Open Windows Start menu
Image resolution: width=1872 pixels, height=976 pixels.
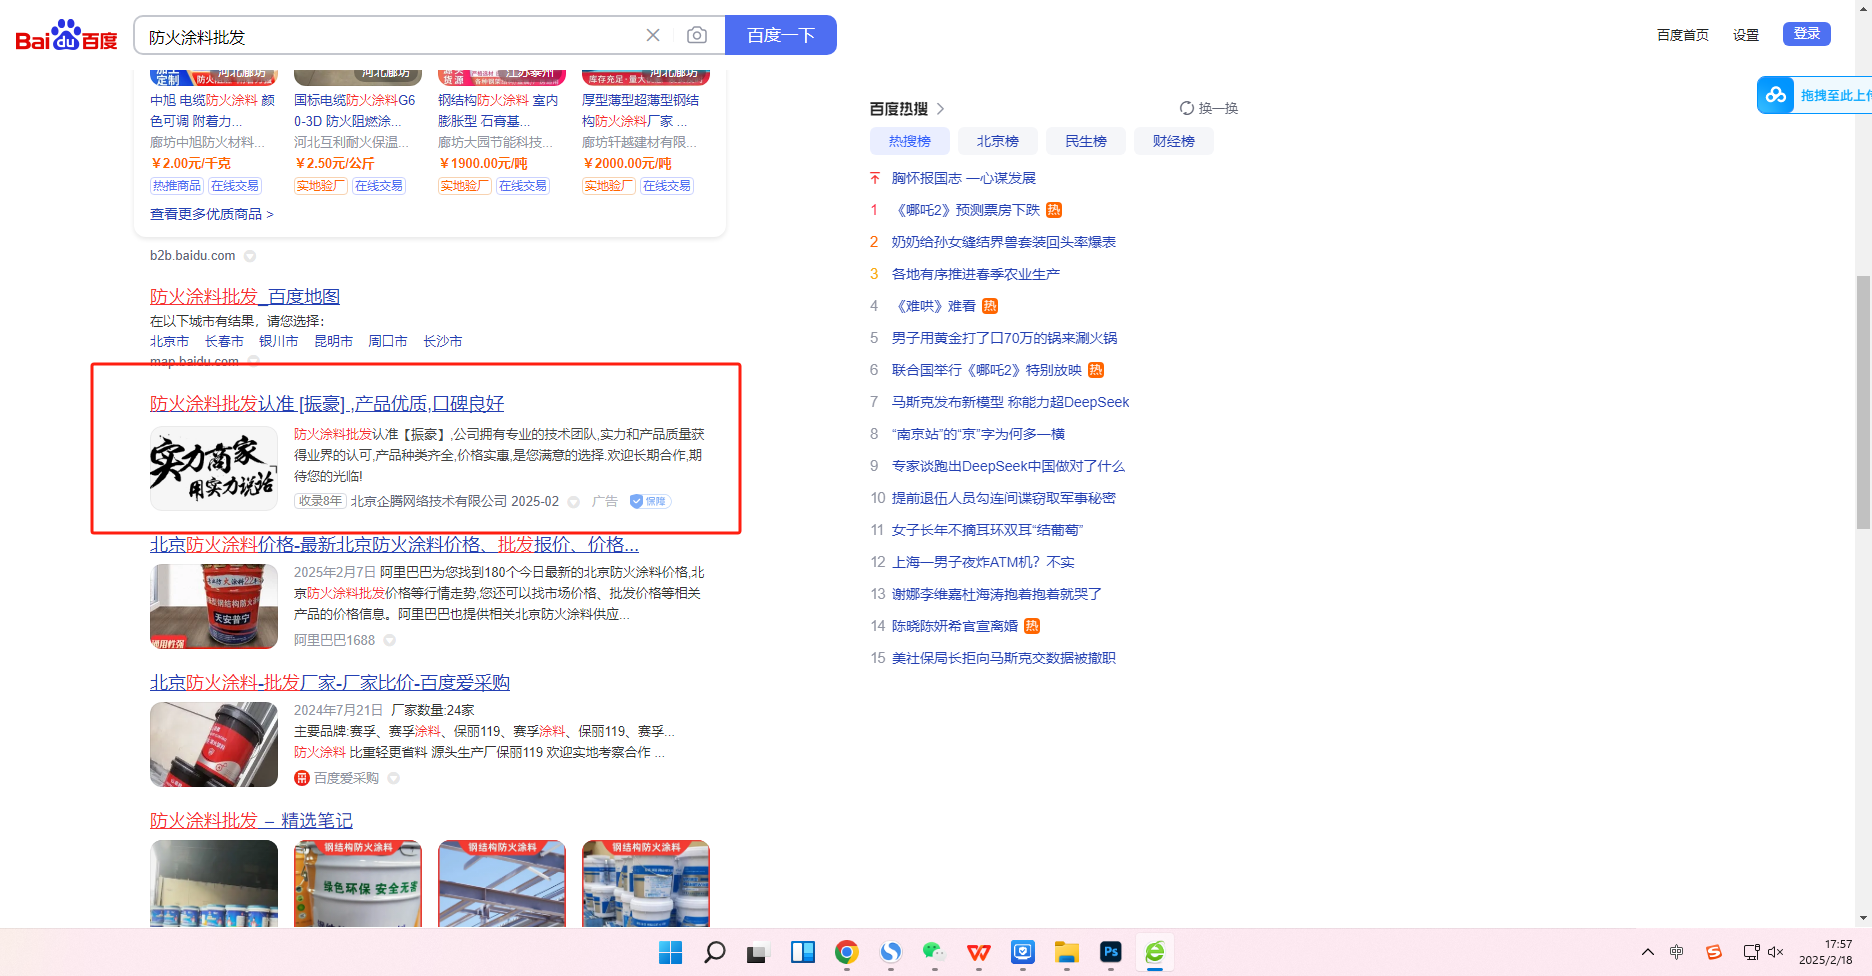point(670,952)
